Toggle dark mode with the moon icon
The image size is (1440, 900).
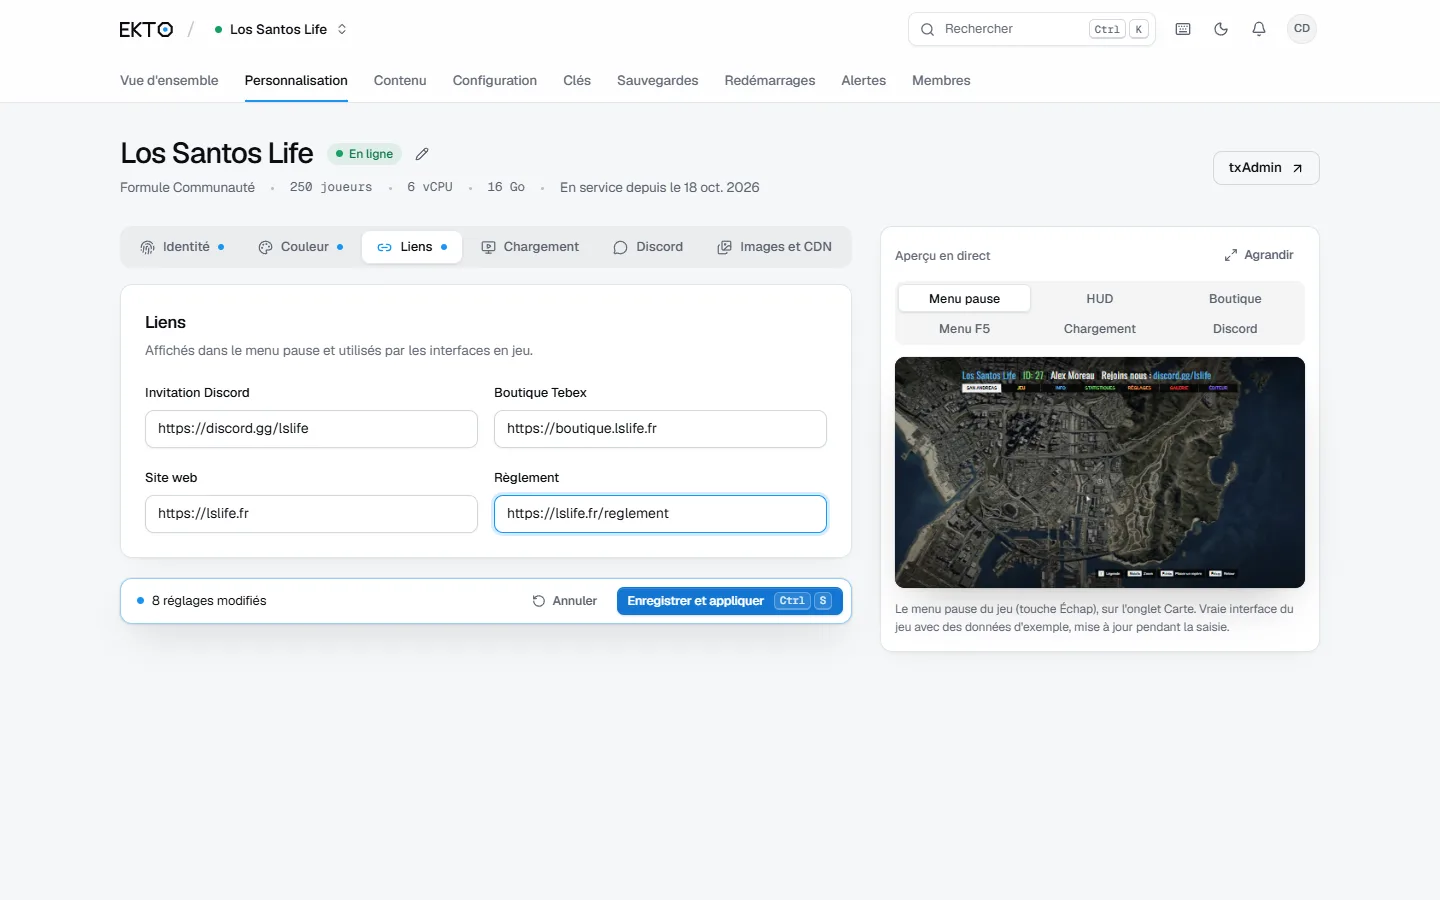tap(1221, 29)
